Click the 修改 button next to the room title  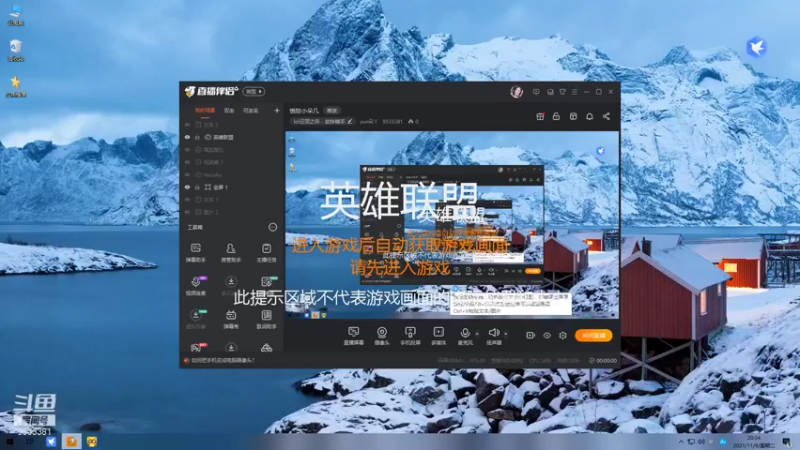[332, 110]
